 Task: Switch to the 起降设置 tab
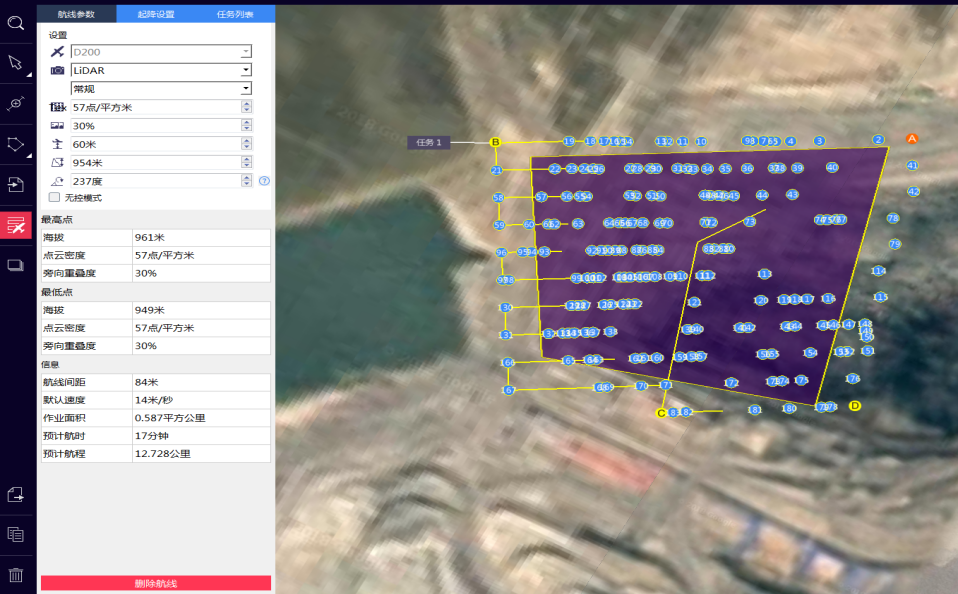click(156, 14)
